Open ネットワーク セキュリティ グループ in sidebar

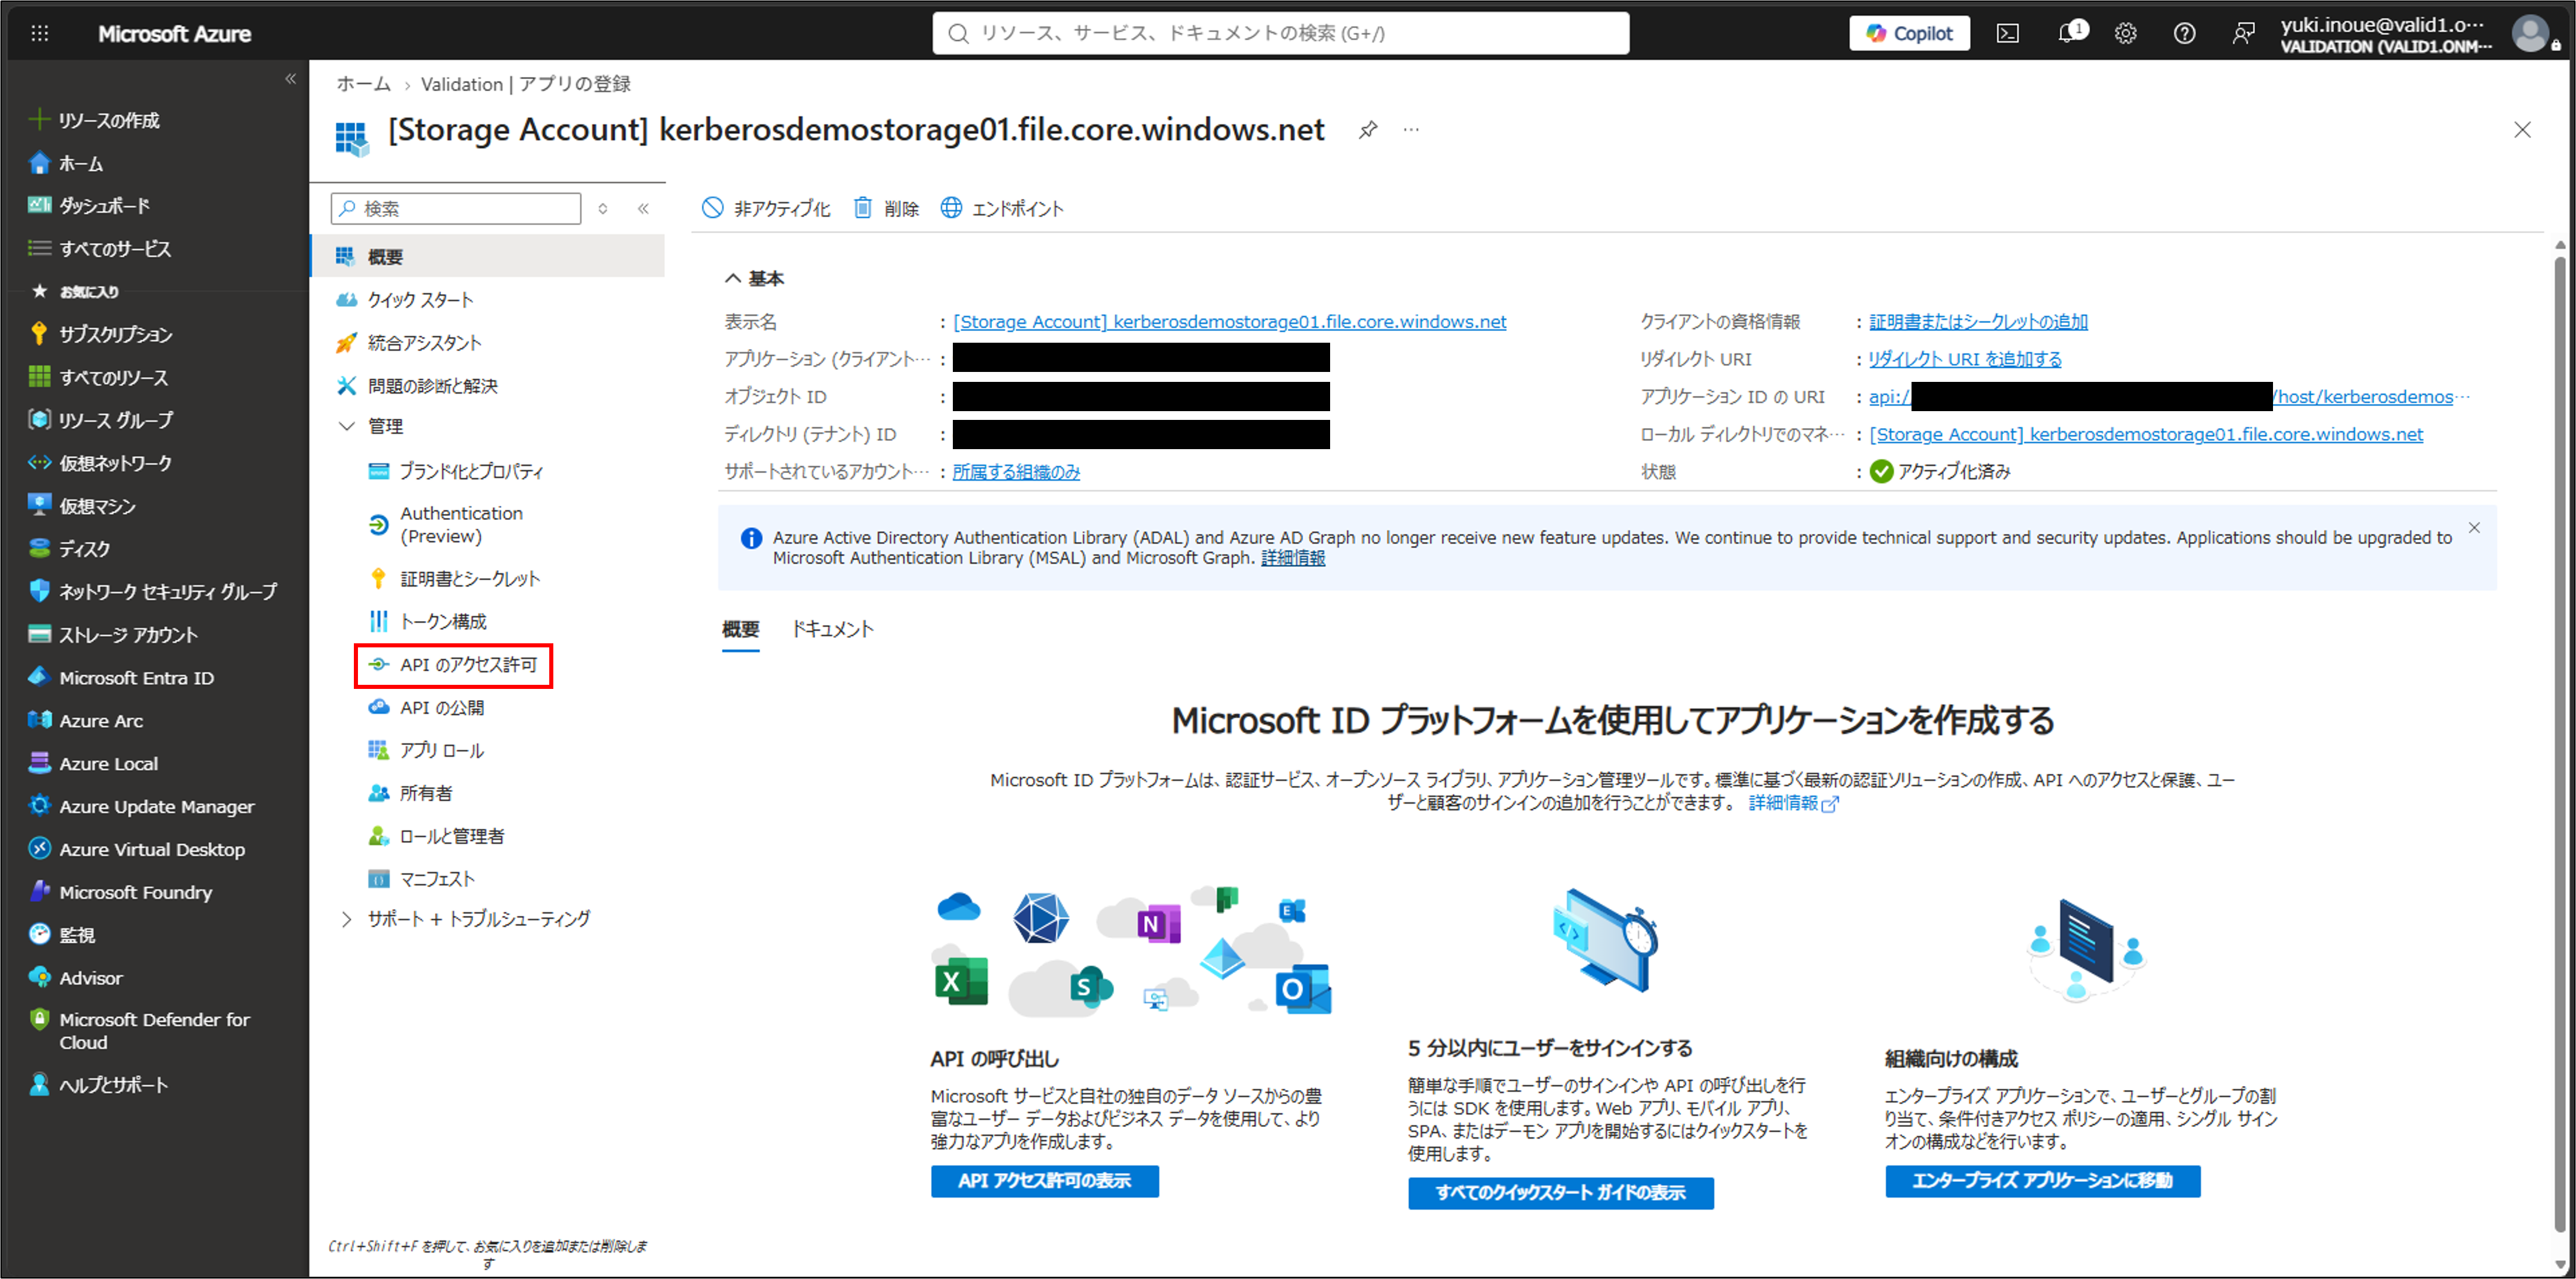click(x=153, y=591)
